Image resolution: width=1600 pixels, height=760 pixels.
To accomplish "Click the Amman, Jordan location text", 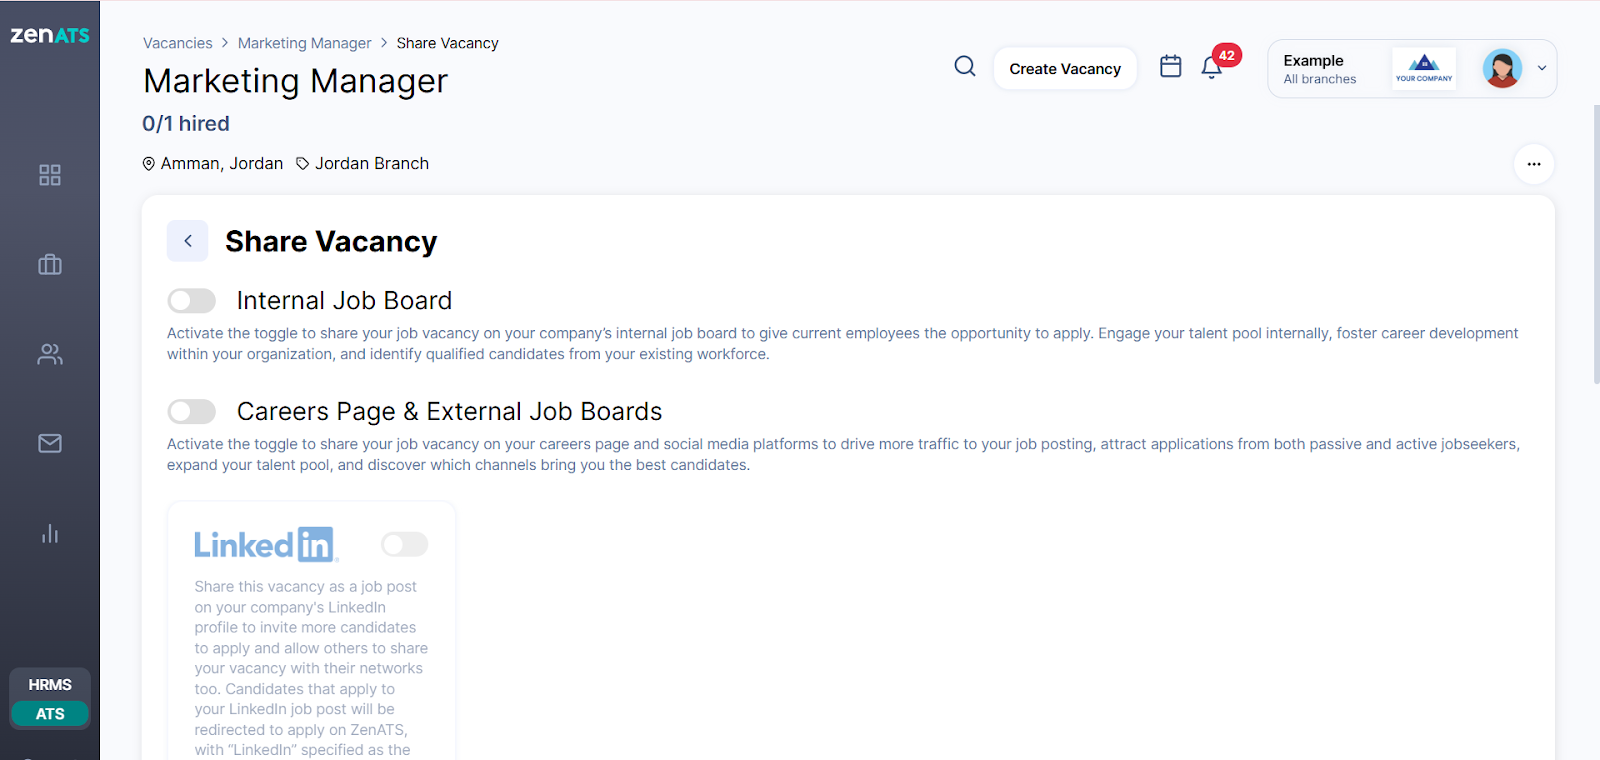I will tap(222, 164).
